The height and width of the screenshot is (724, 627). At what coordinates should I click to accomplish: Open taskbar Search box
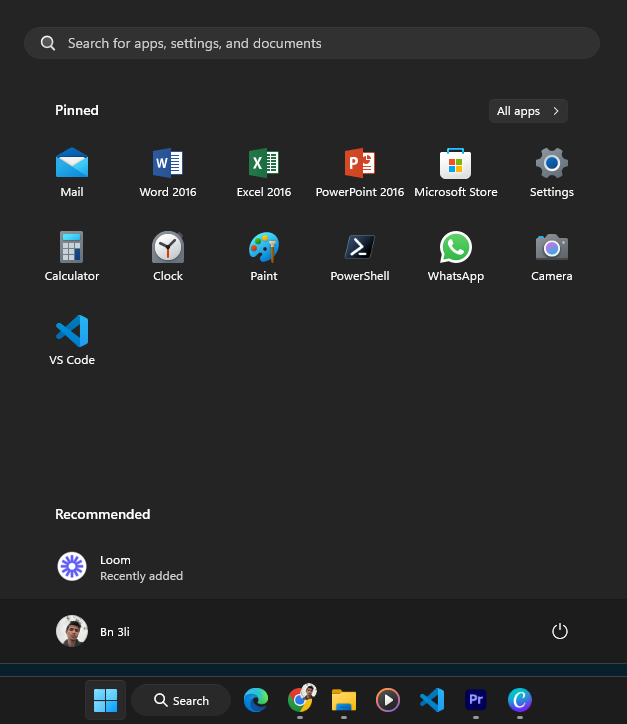point(181,700)
